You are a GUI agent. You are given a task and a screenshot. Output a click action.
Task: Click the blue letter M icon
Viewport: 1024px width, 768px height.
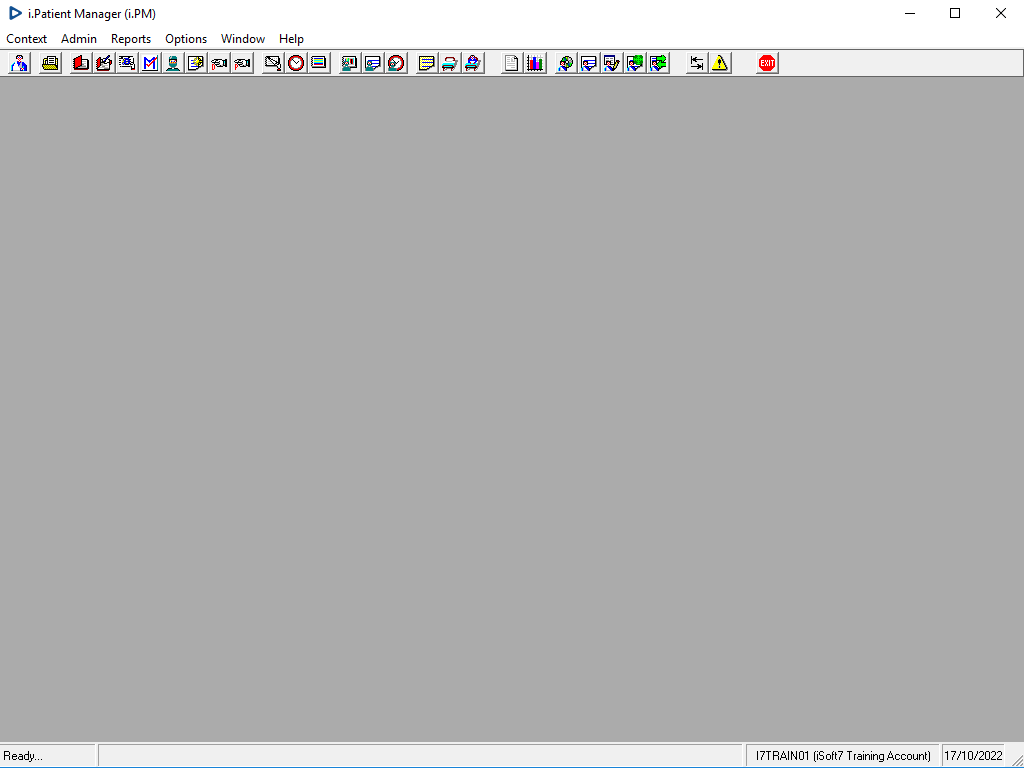click(150, 63)
